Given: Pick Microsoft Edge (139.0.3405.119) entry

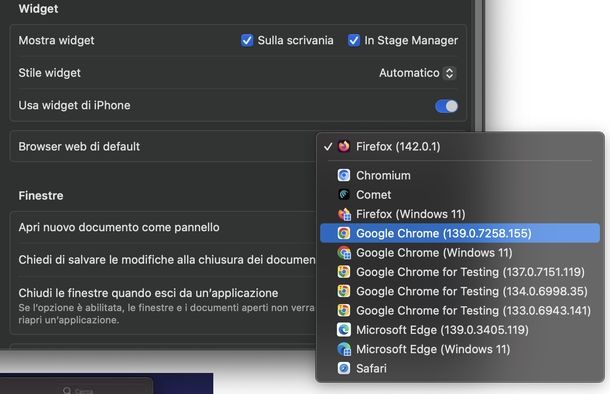Looking at the screenshot, I should click(x=460, y=330).
